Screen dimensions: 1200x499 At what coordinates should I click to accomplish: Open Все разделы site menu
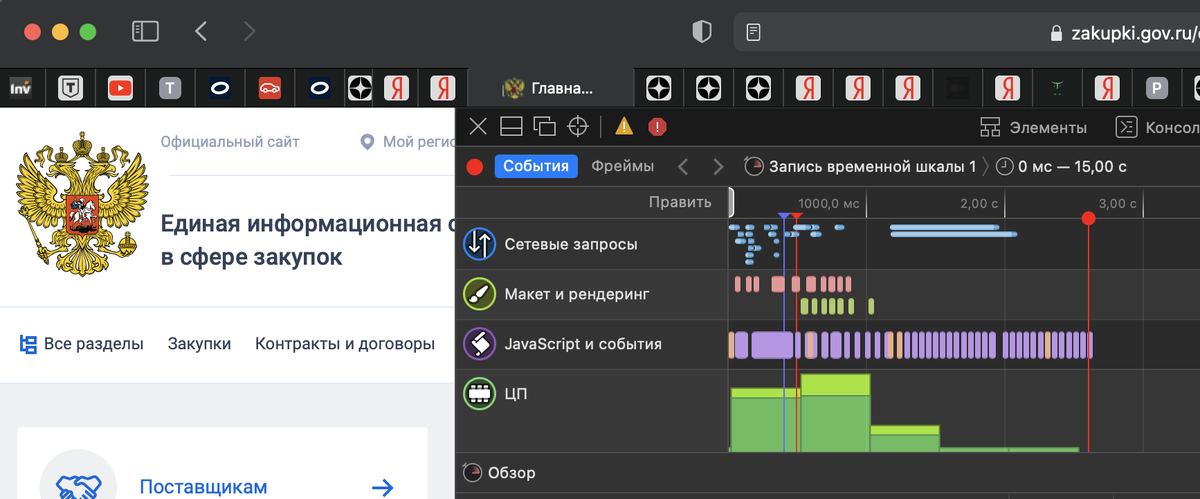click(81, 344)
